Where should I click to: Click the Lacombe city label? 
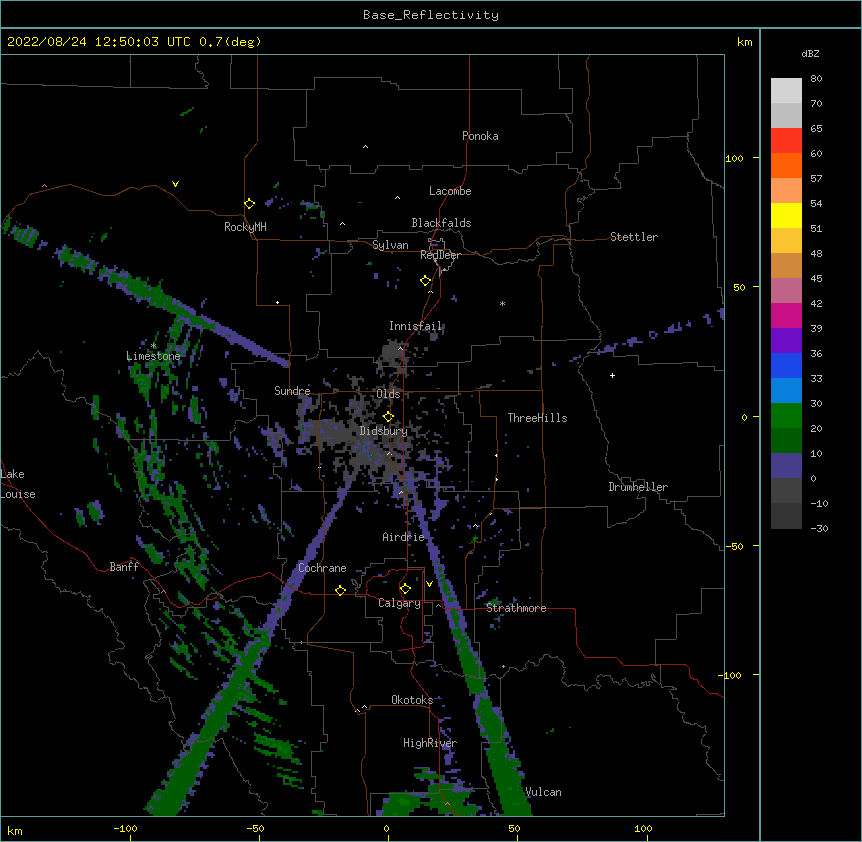tap(450, 191)
